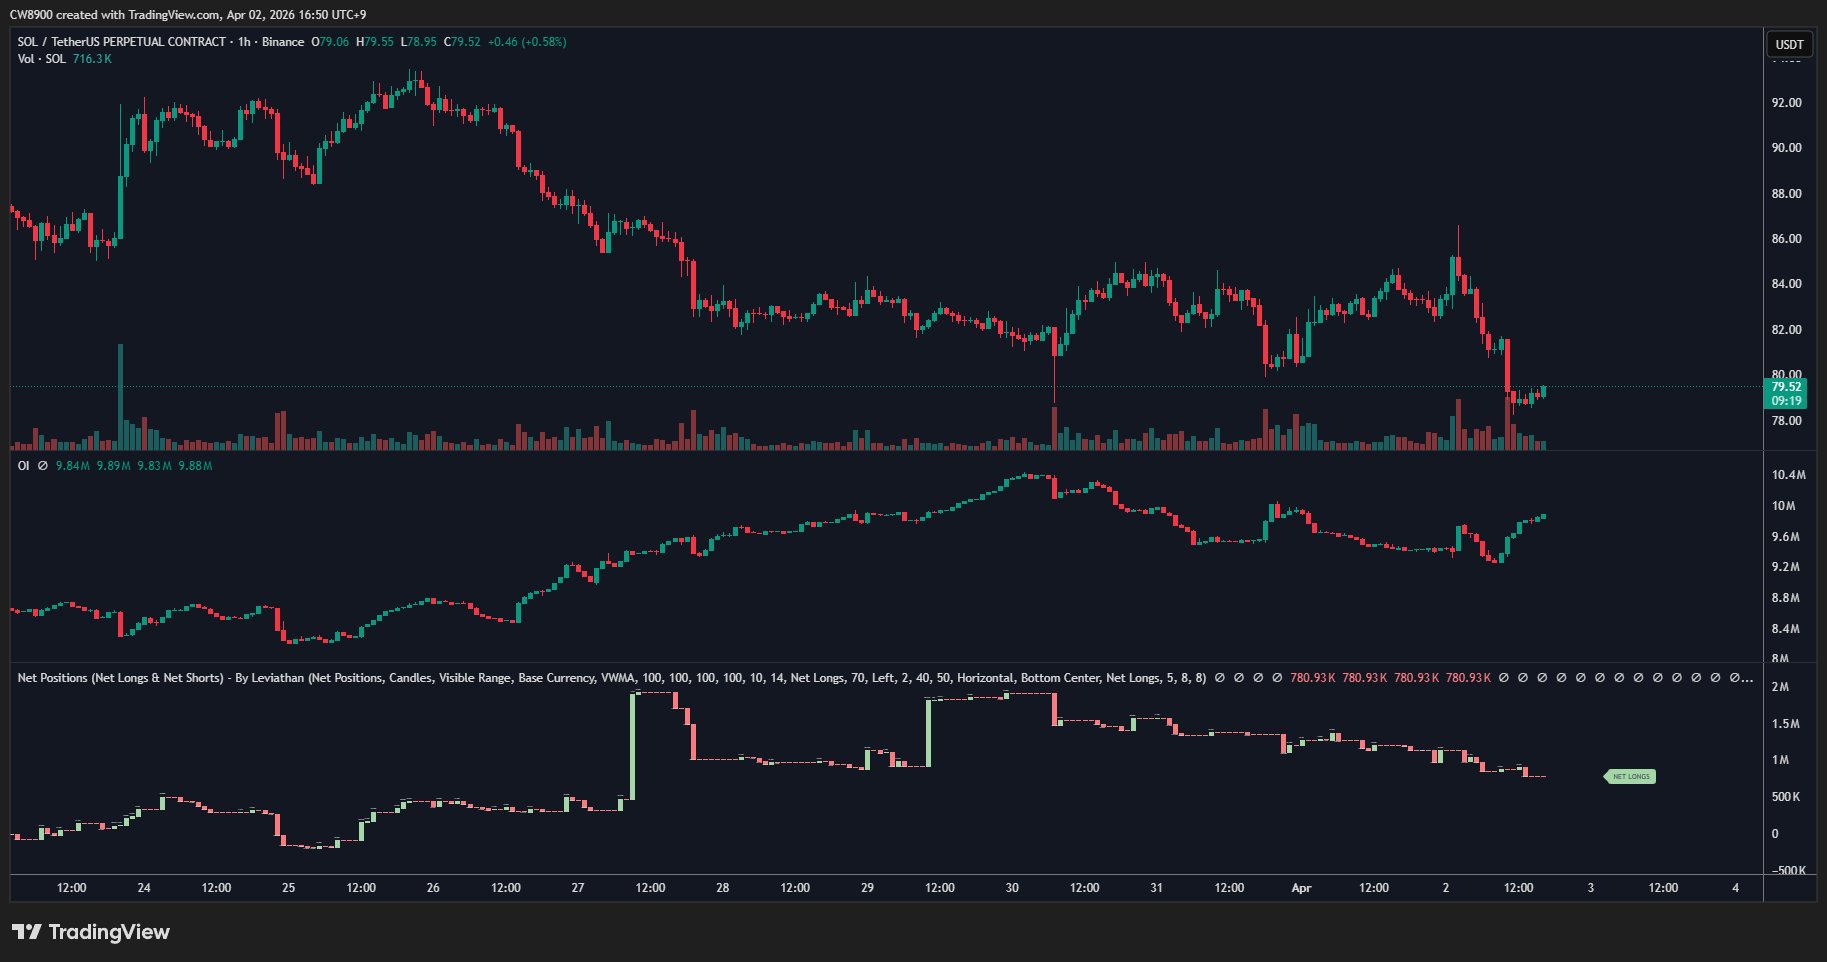1827x962 pixels.
Task: Open the 1h interval in chart title
Action: point(244,42)
